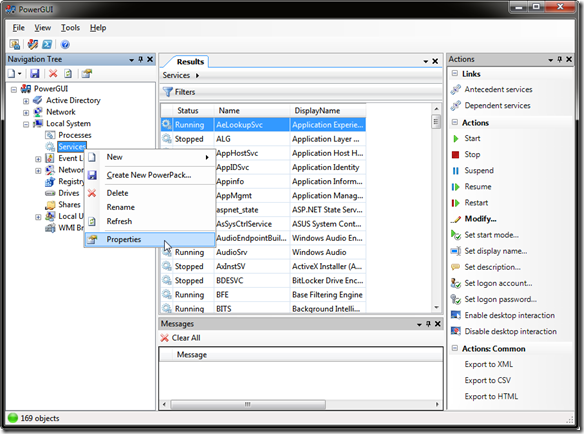Expand the Local Users node
This screenshot has height=434, width=584.
pos(38,217)
